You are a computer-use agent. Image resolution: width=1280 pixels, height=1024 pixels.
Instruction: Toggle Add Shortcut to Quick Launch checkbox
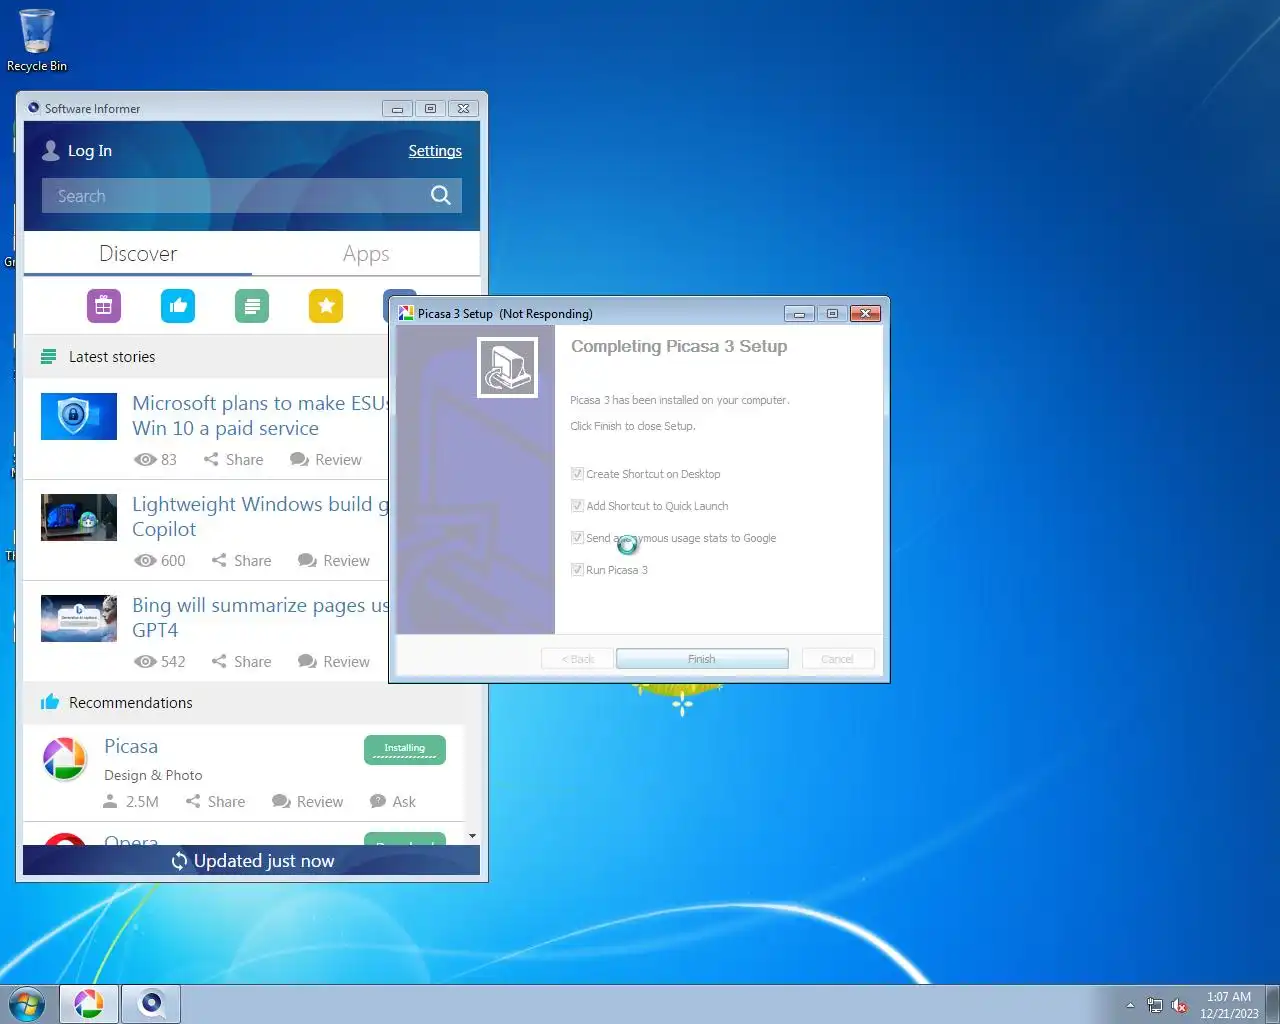tap(577, 506)
